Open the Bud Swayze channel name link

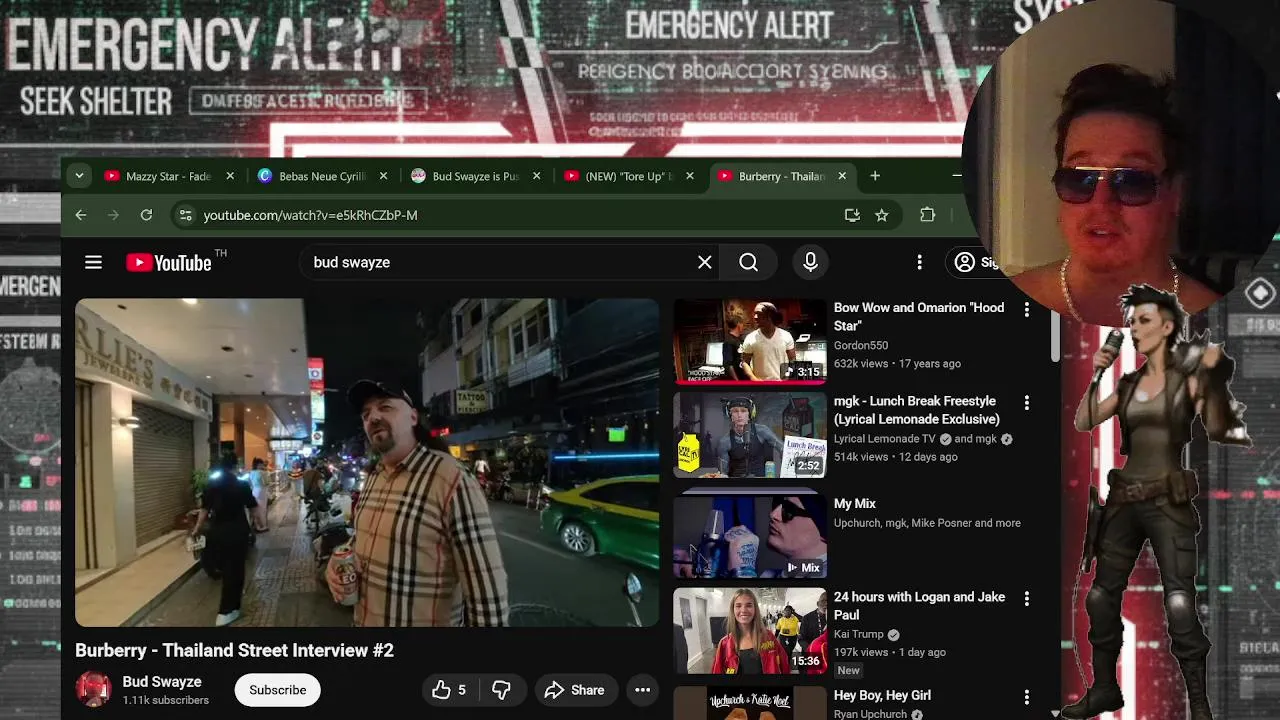pos(162,682)
